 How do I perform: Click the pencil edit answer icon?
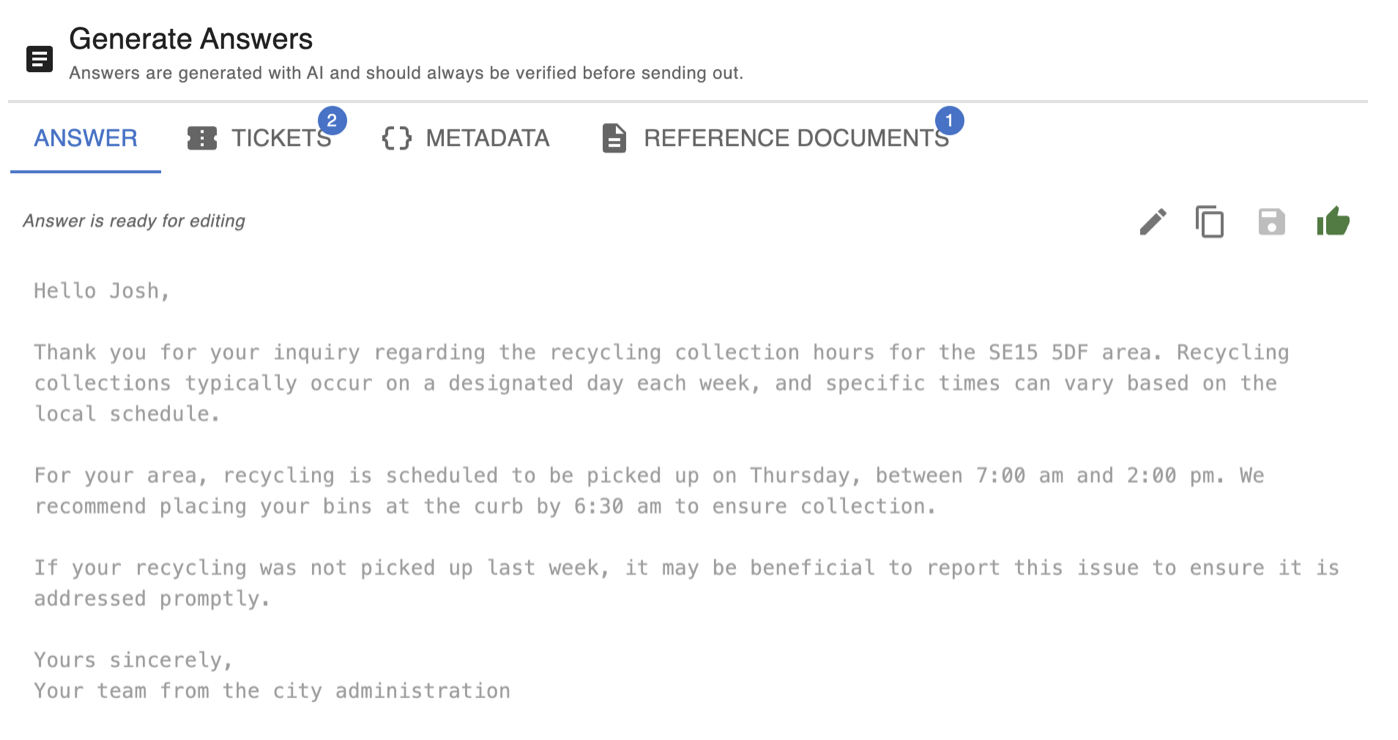(1153, 222)
